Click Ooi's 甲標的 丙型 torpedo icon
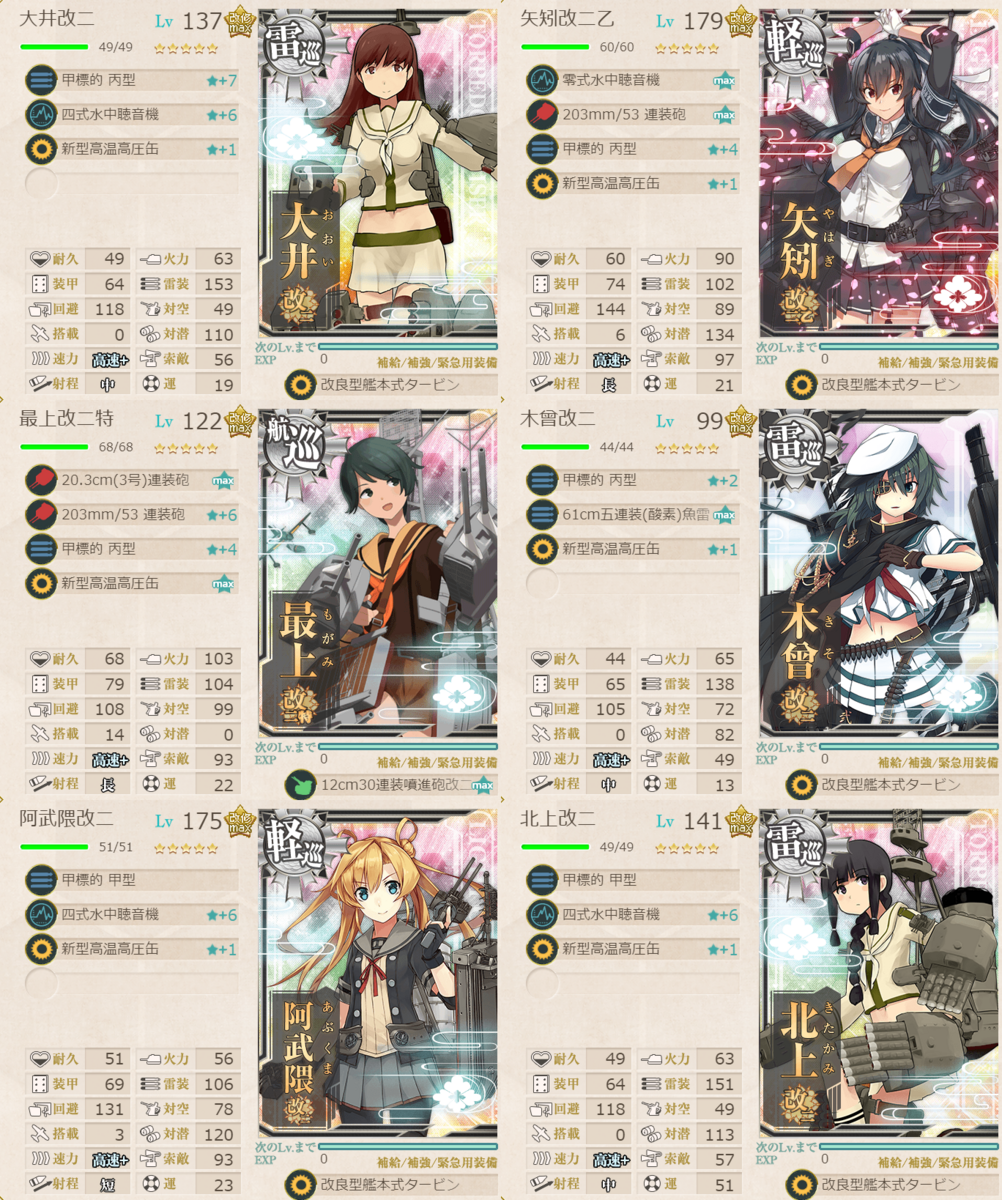The width and height of the screenshot is (1002, 1200). click(x=41, y=80)
